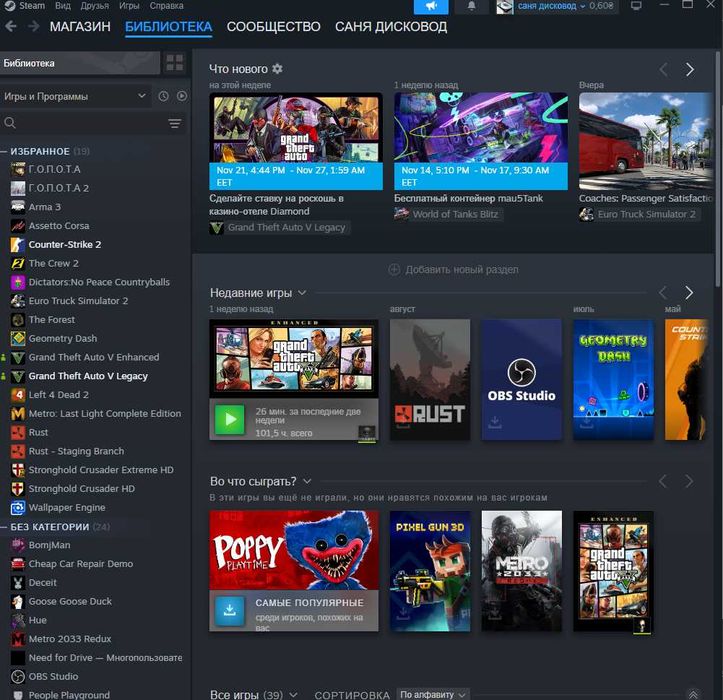Click OBS Studio icon in sidebar list

click(18, 676)
